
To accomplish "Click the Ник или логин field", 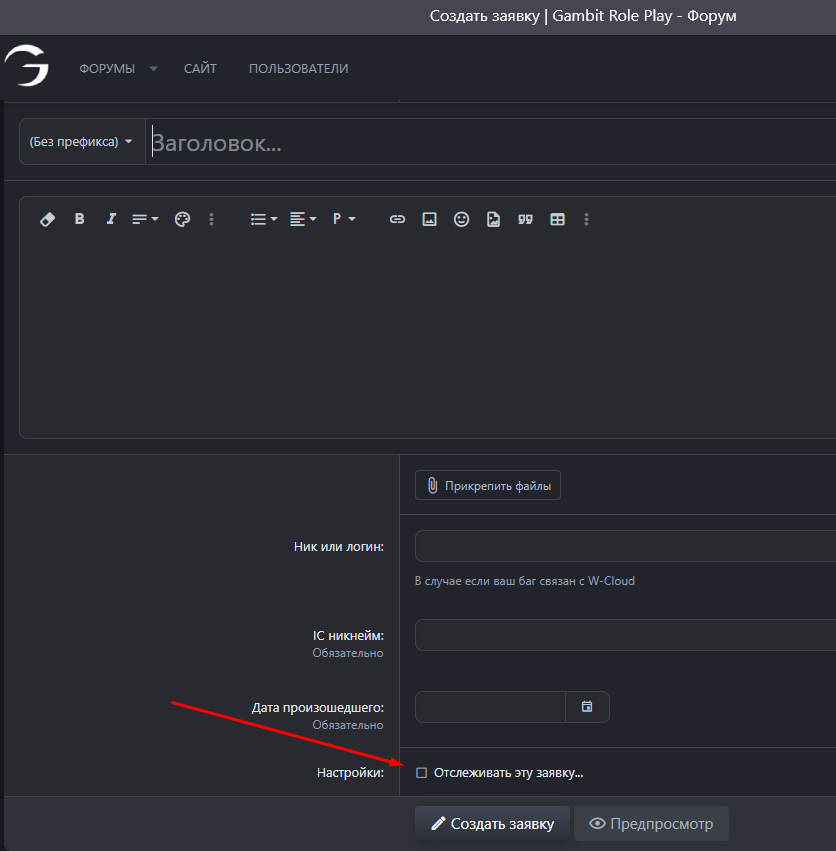I will 625,546.
